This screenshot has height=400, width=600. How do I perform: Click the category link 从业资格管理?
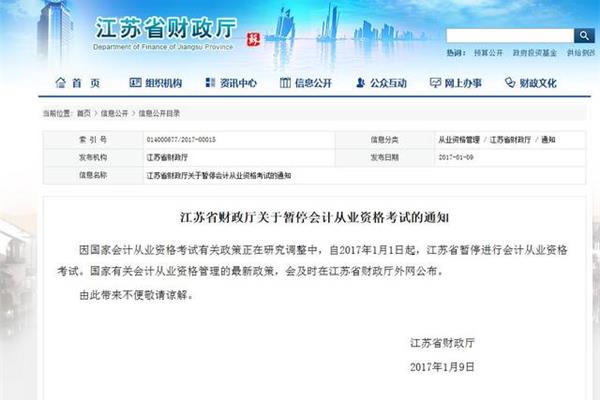(459, 140)
